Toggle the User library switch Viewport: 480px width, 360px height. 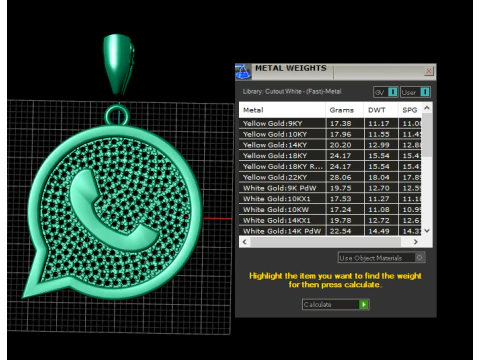pyautogui.click(x=415, y=92)
